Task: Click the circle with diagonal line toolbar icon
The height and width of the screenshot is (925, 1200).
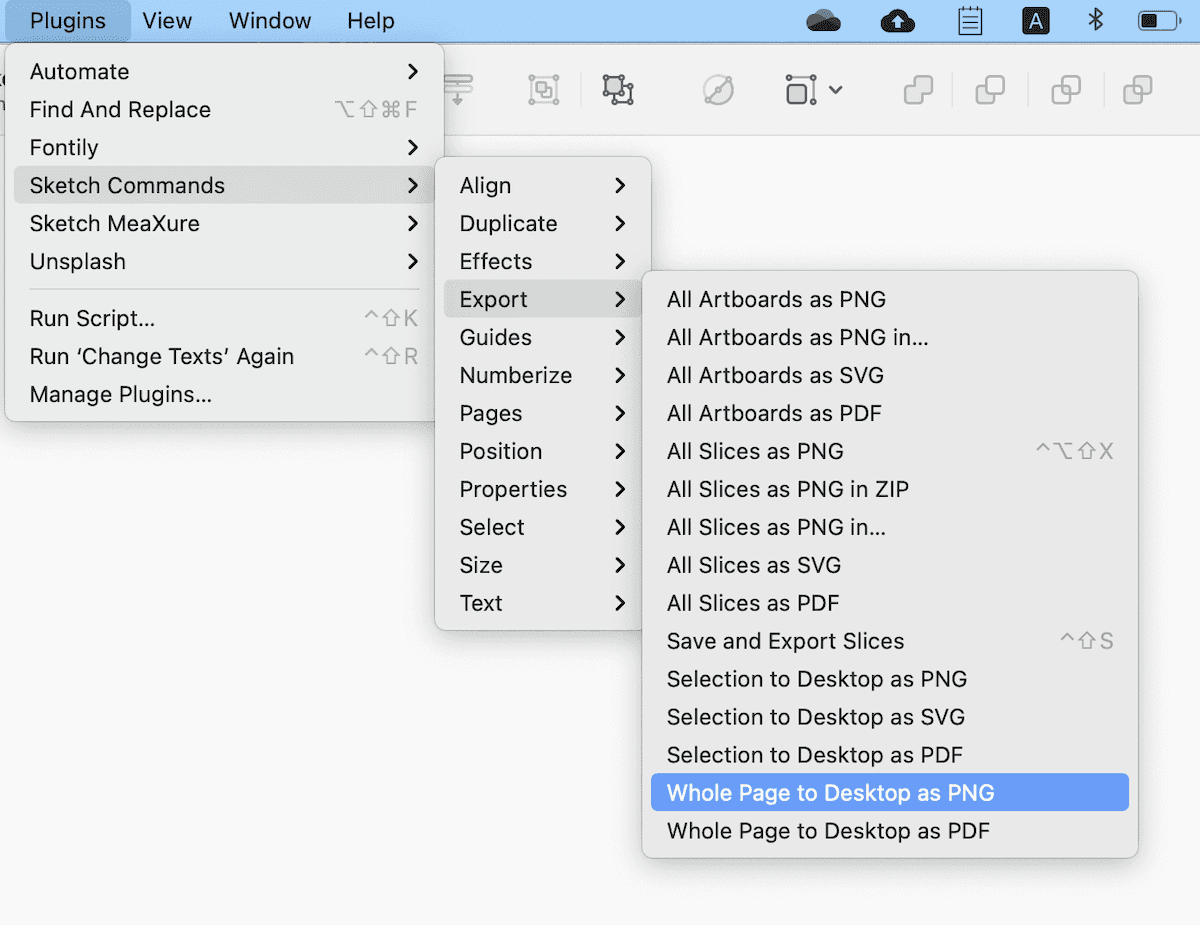Action: coord(718,90)
